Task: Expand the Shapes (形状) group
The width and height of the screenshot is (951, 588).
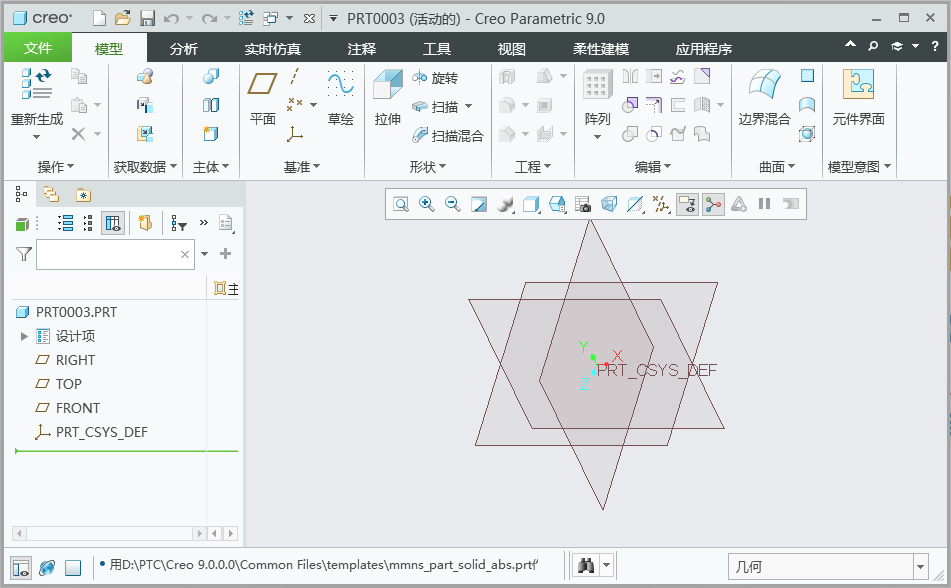Action: 428,167
